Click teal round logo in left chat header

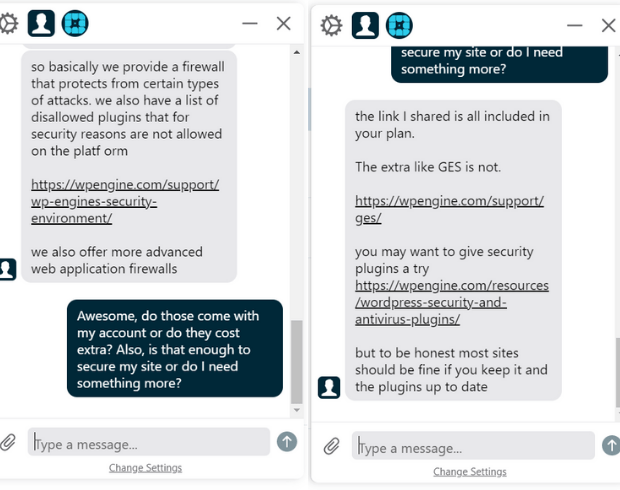[x=75, y=23]
